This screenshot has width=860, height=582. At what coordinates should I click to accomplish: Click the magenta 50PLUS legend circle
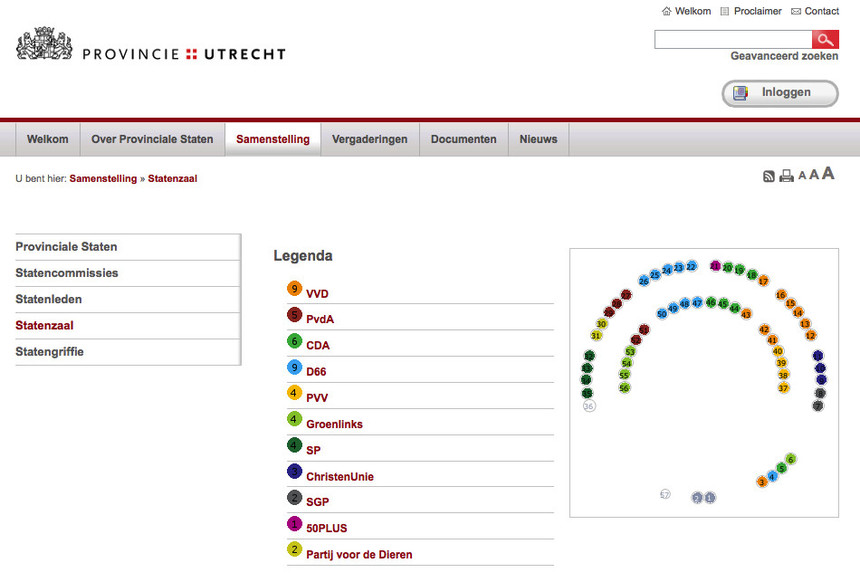[295, 524]
